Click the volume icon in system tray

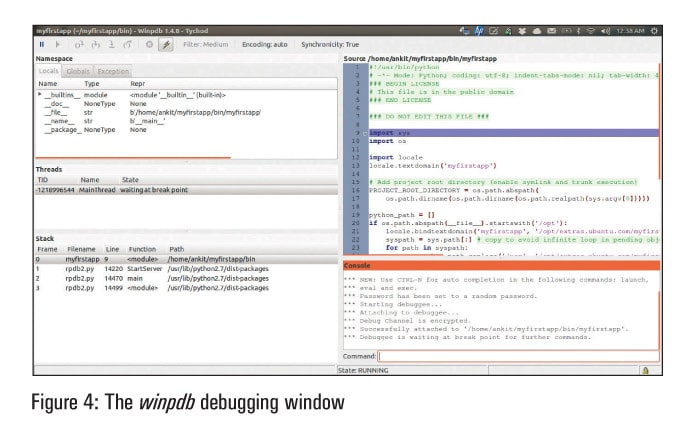(603, 32)
